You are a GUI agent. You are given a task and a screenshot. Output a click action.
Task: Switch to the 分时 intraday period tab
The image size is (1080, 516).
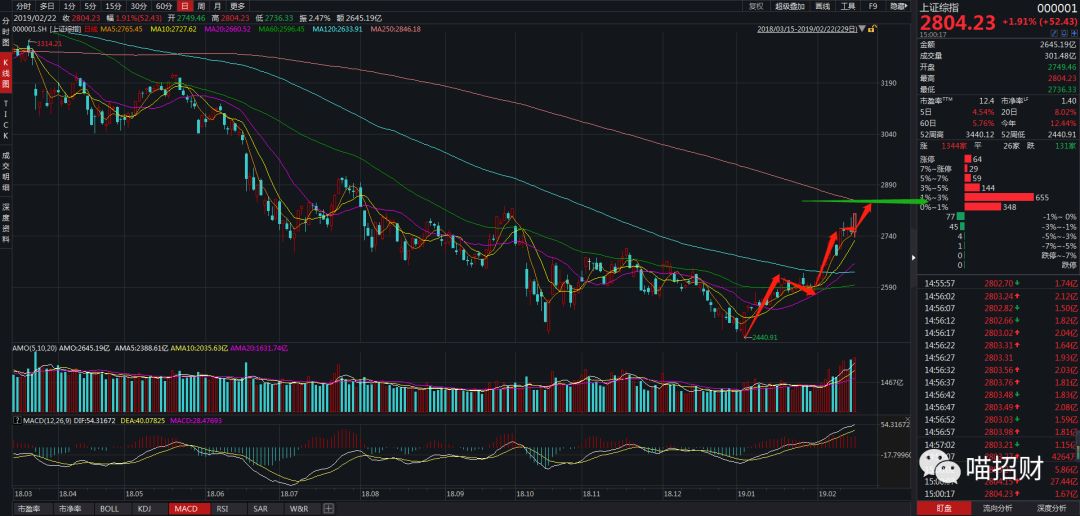tap(24, 6)
